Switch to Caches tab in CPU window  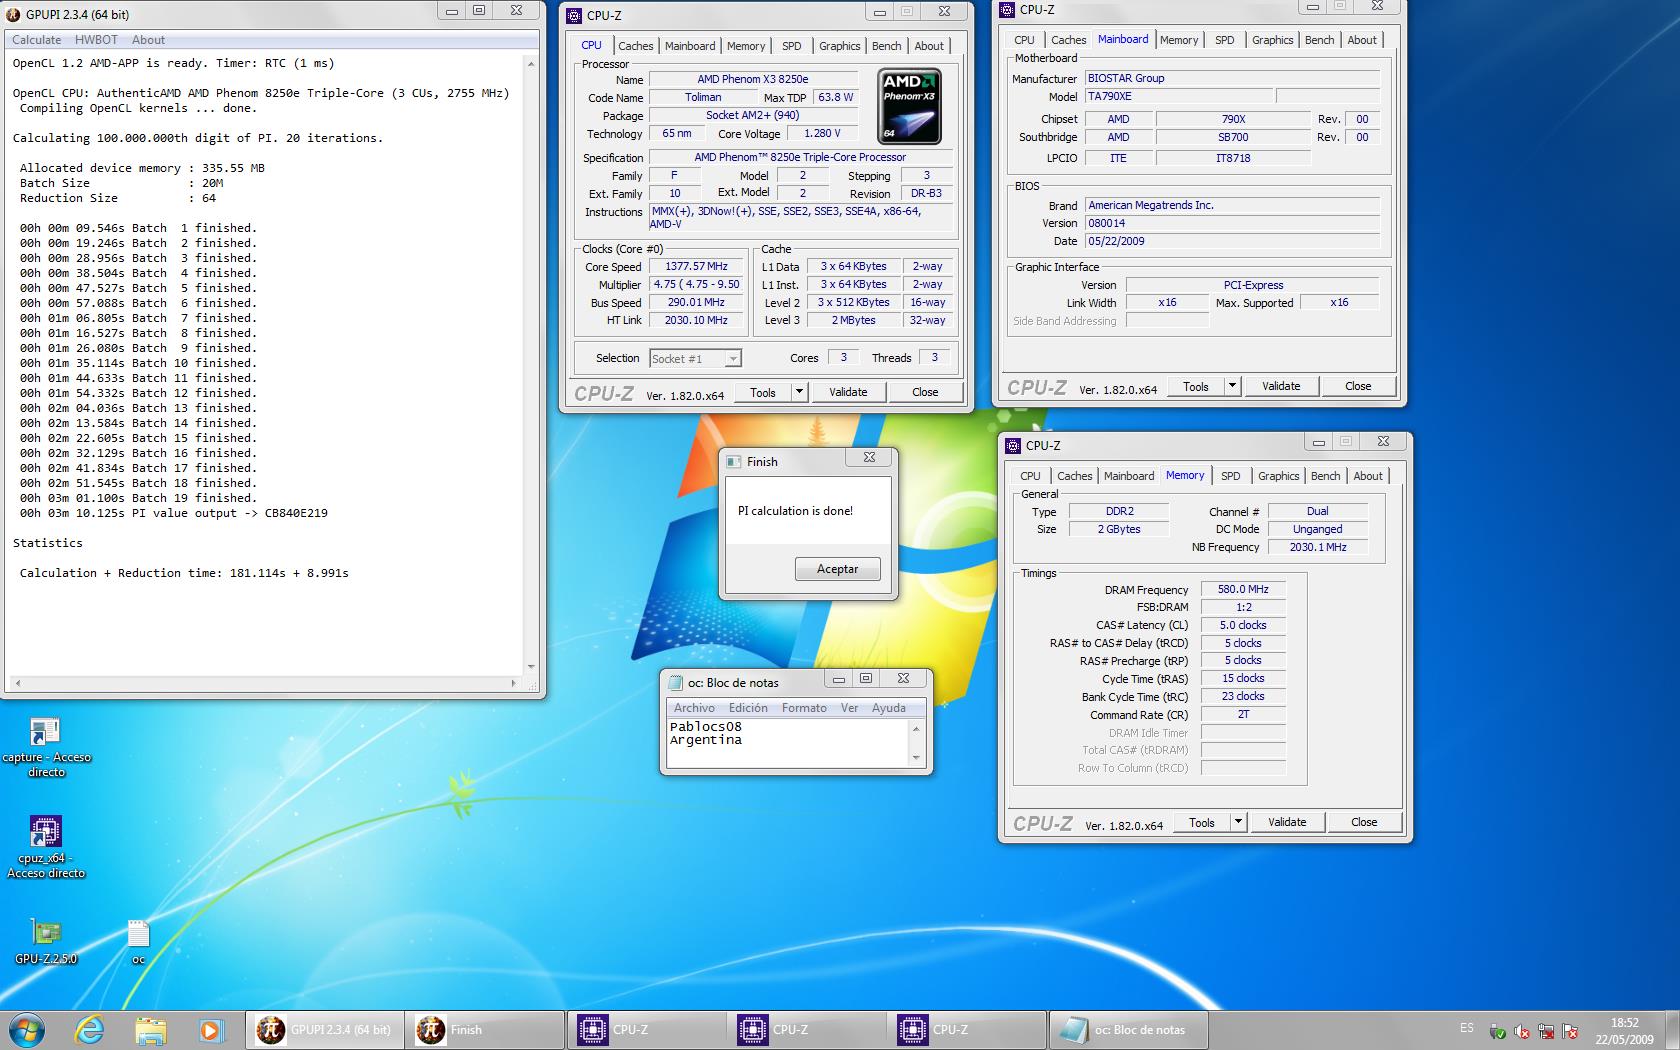[x=635, y=46]
